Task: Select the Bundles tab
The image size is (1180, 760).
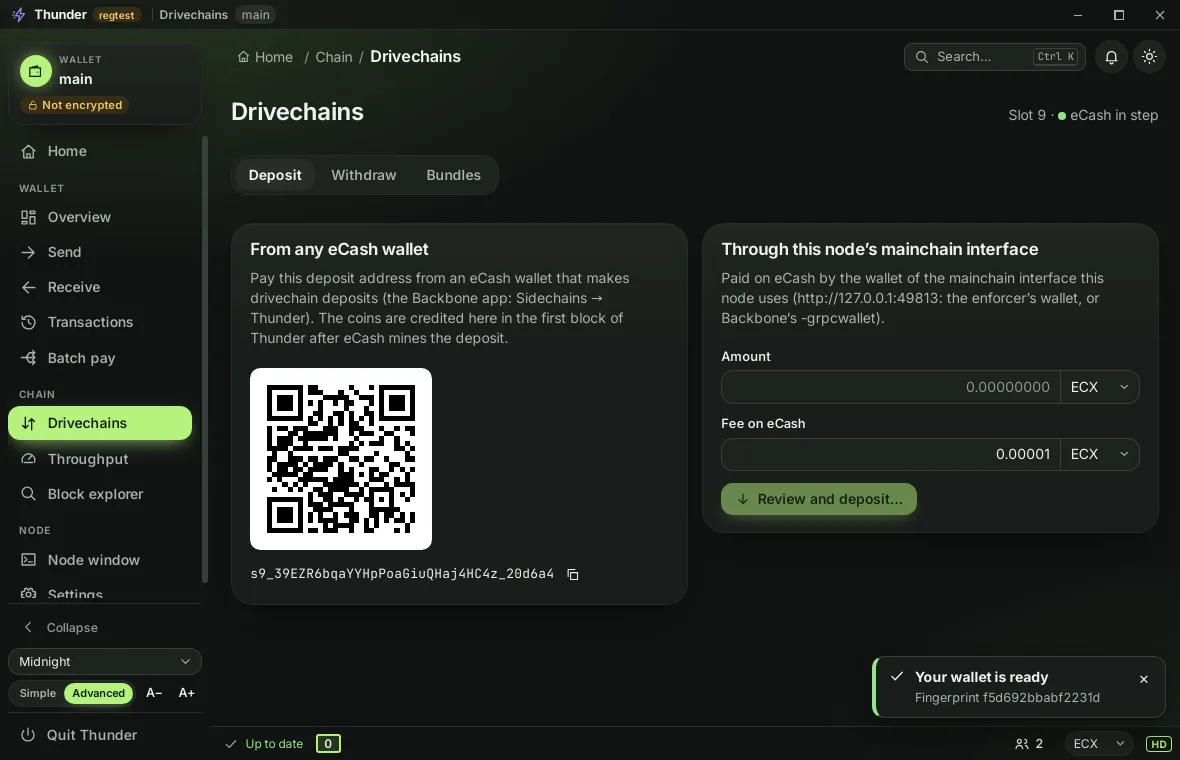Action: pyautogui.click(x=453, y=175)
